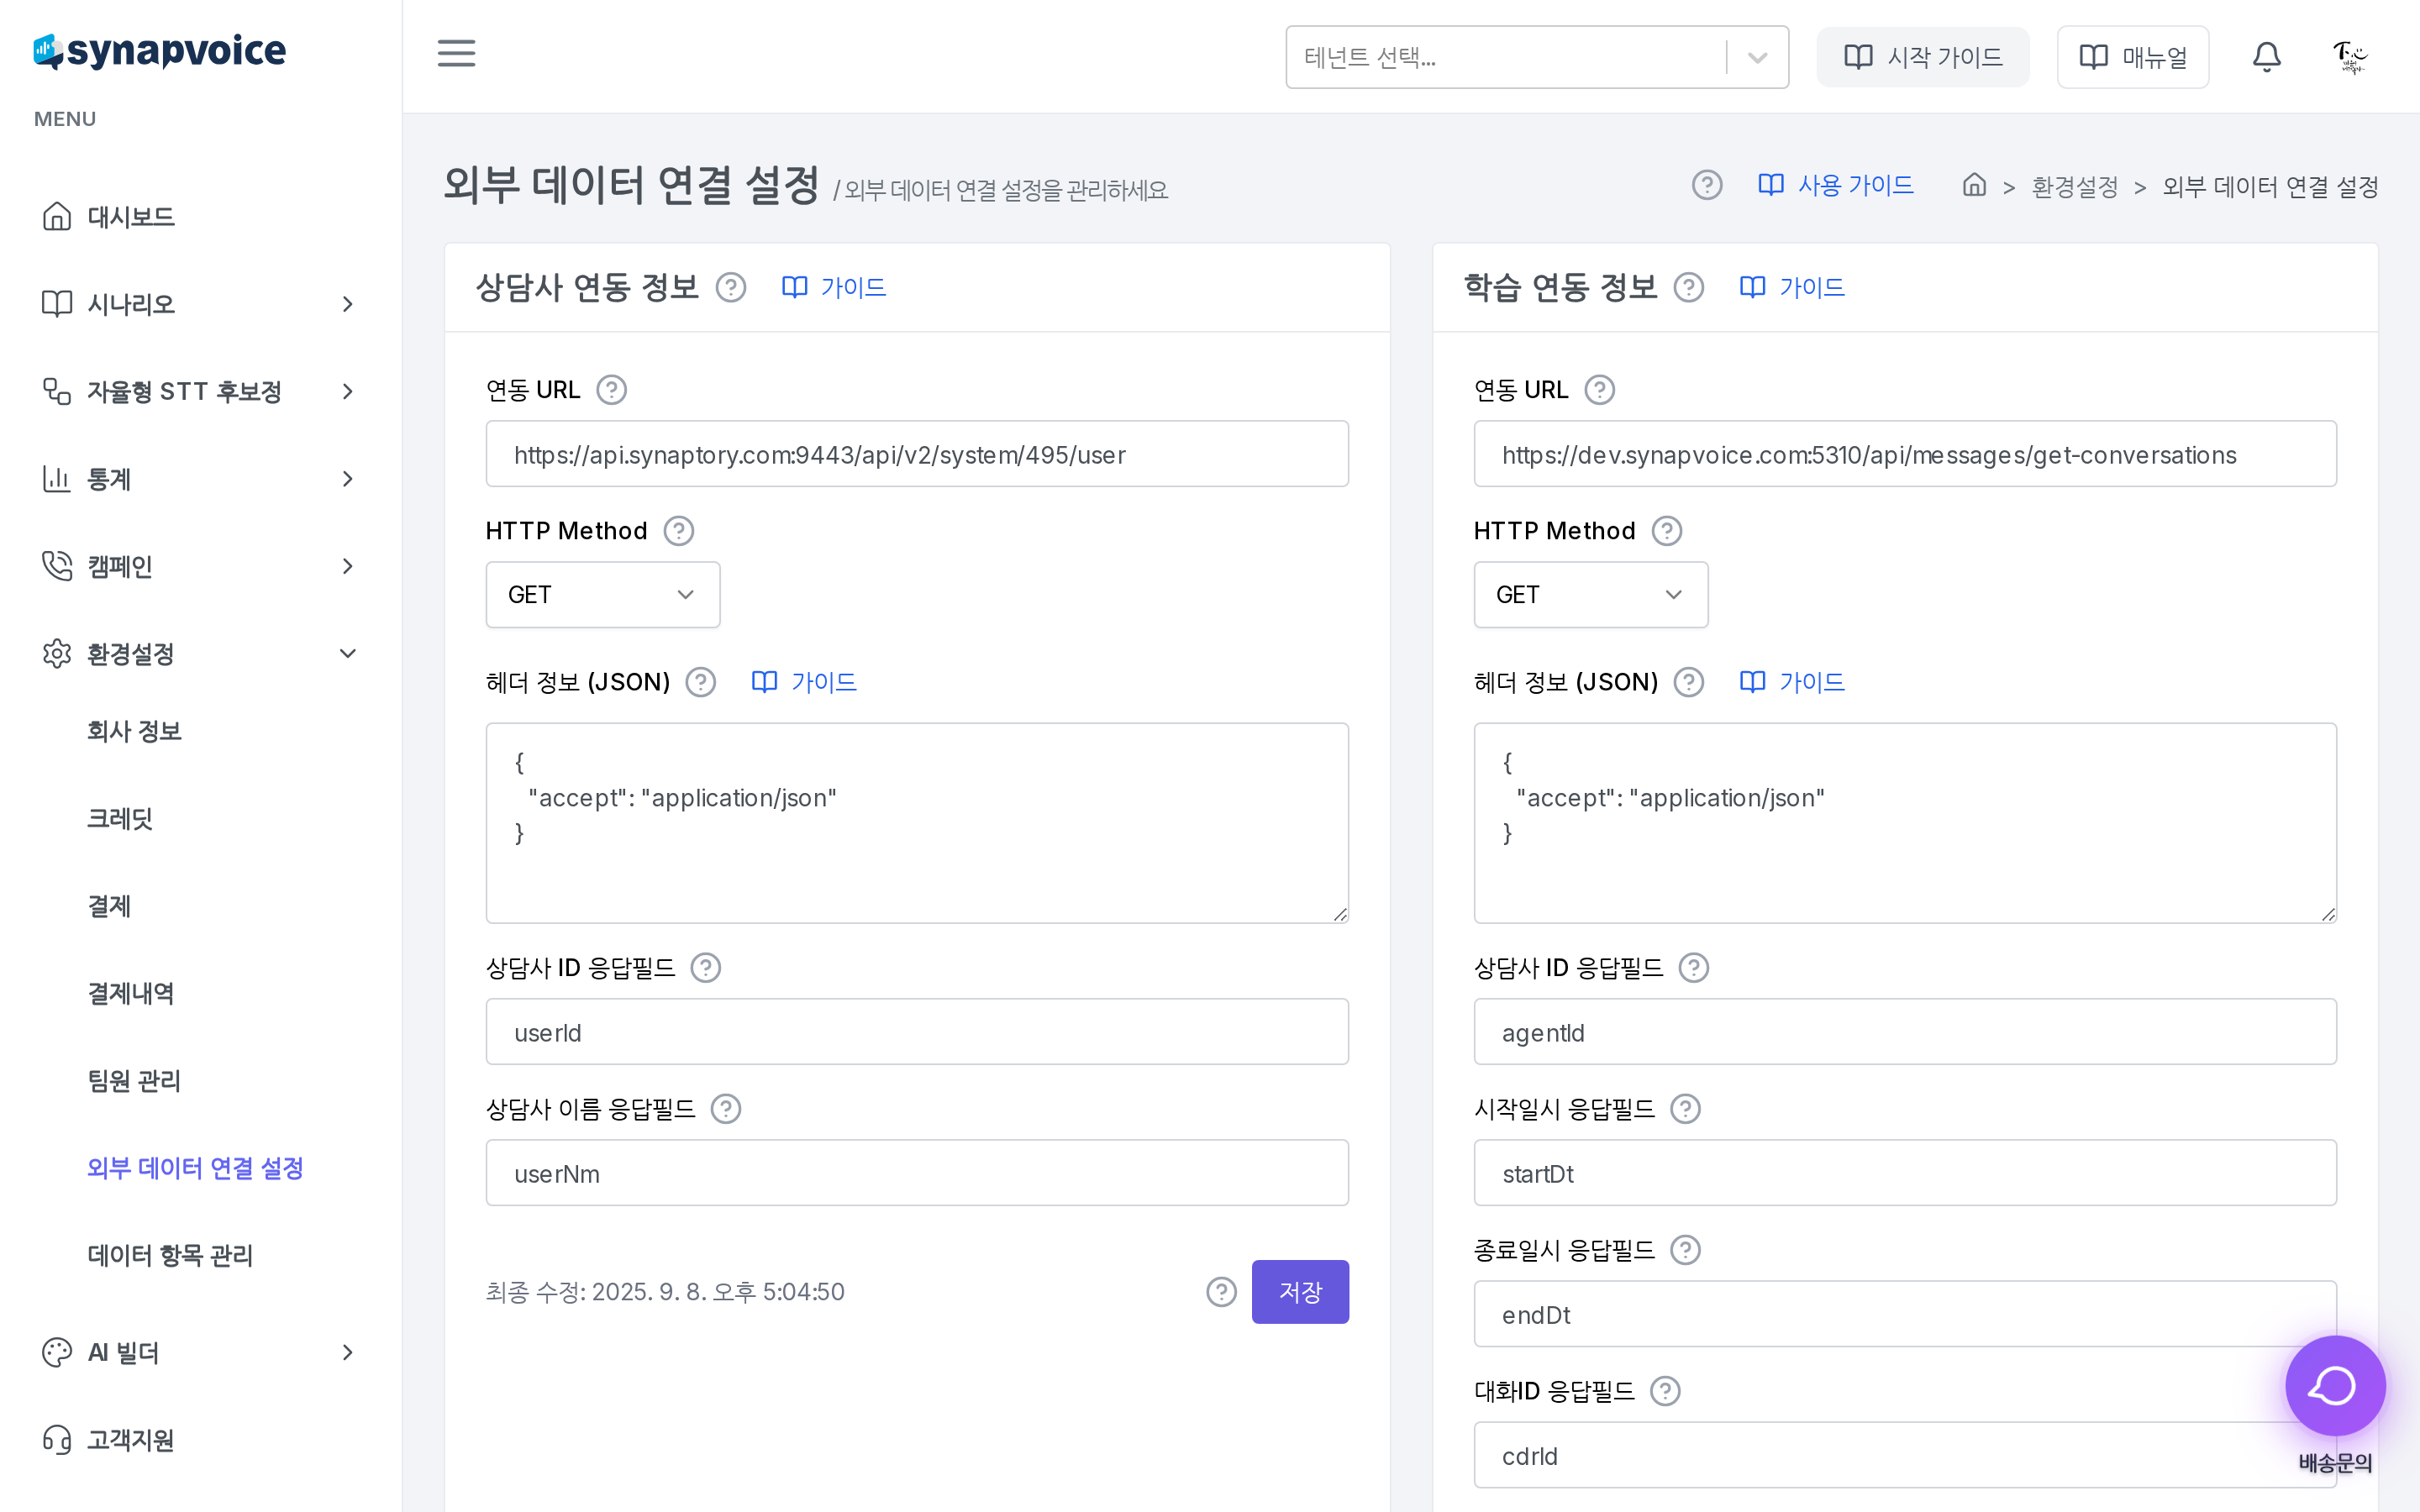Open left HTTP Method GET dropdown
Image resolution: width=2420 pixels, height=1512 pixels.
(x=603, y=595)
